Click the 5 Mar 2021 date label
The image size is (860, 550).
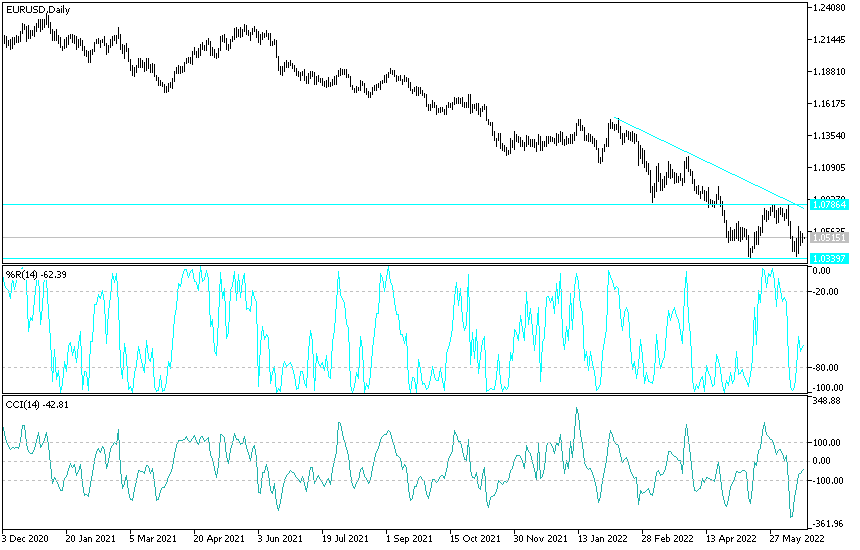[153, 539]
